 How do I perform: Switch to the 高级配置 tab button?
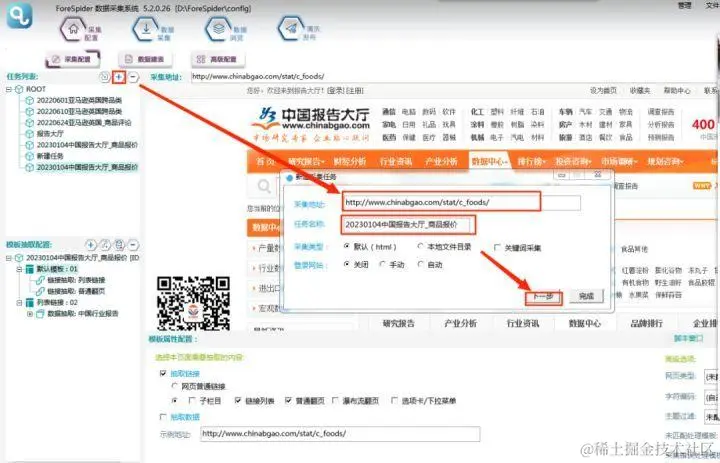coord(218,59)
